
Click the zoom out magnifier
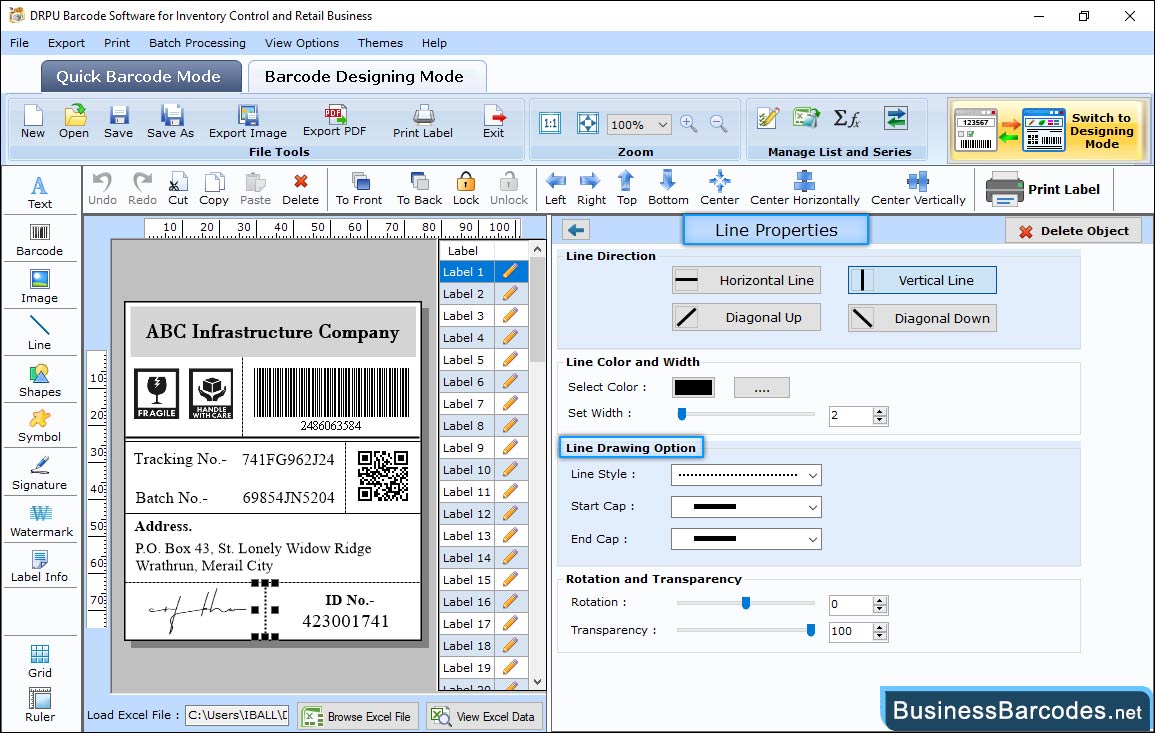(718, 124)
